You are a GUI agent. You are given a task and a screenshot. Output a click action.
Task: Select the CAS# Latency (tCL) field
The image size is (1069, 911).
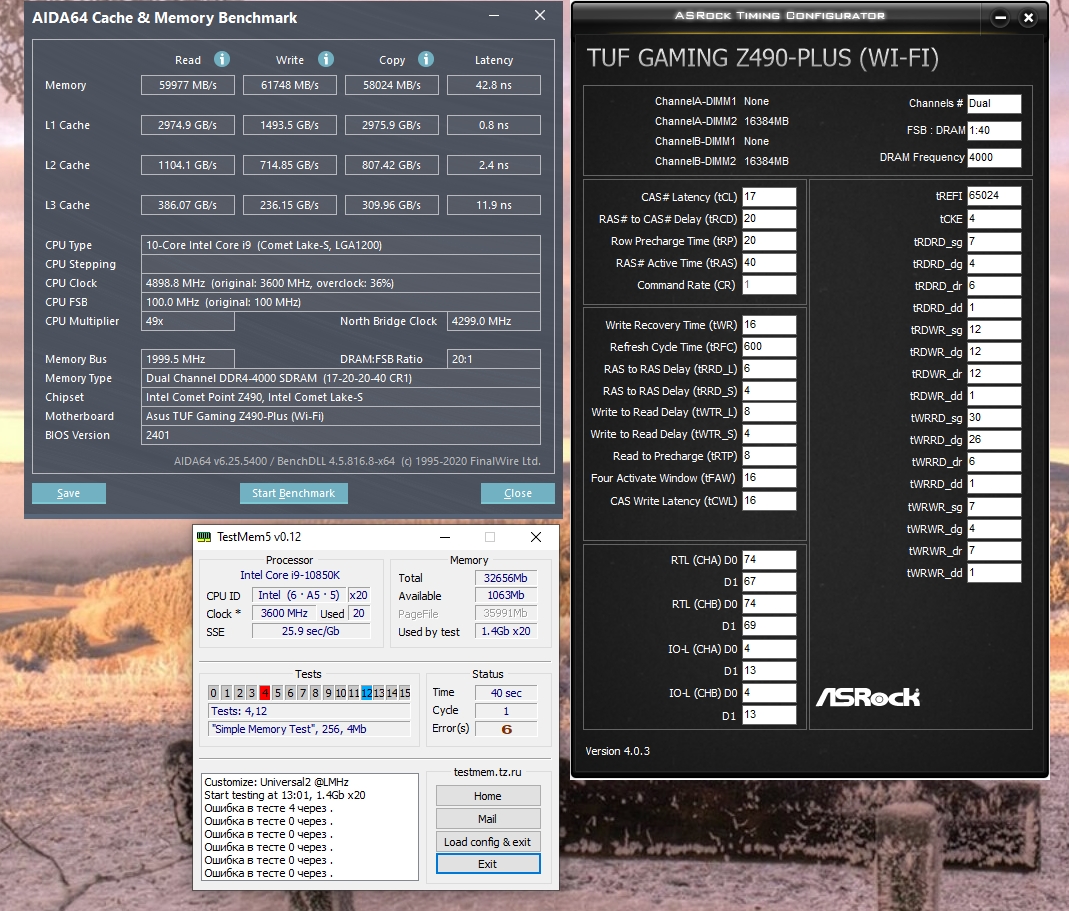point(769,196)
